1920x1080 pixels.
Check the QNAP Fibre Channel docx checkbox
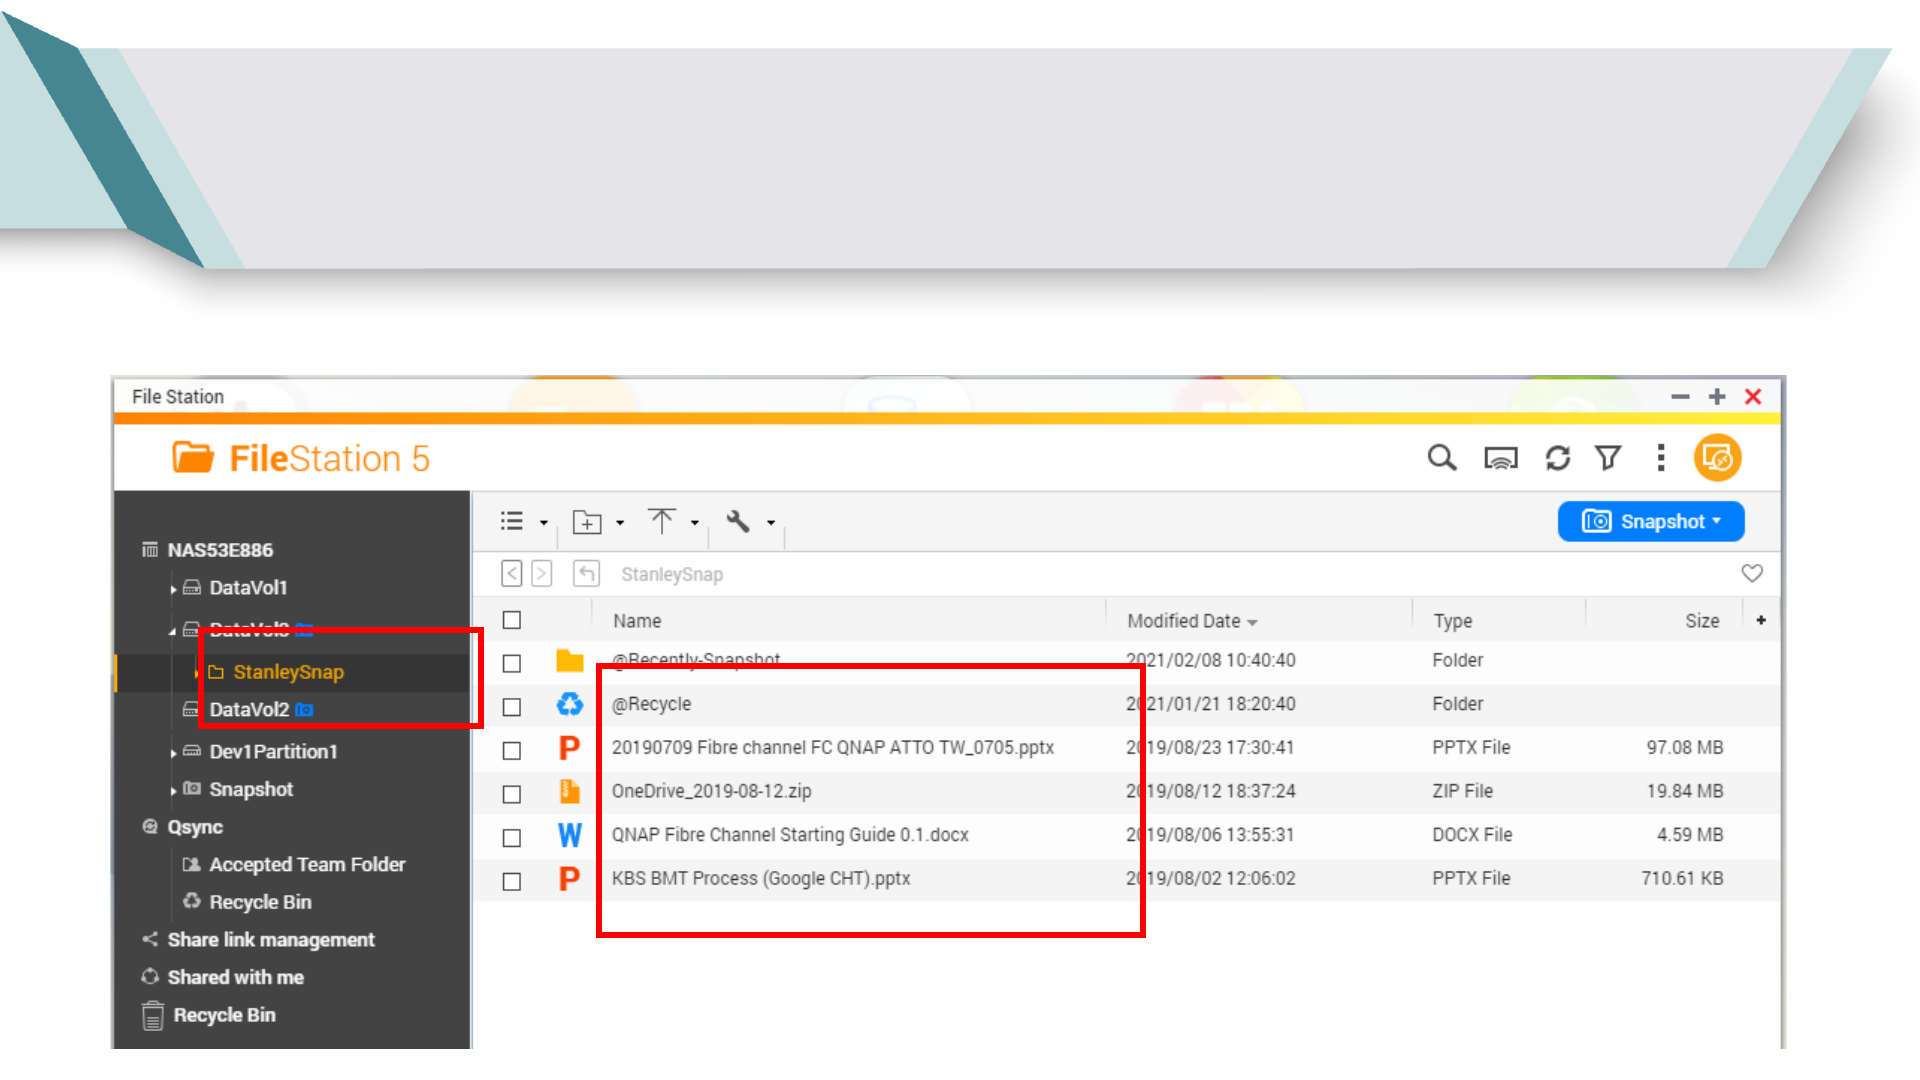512,838
